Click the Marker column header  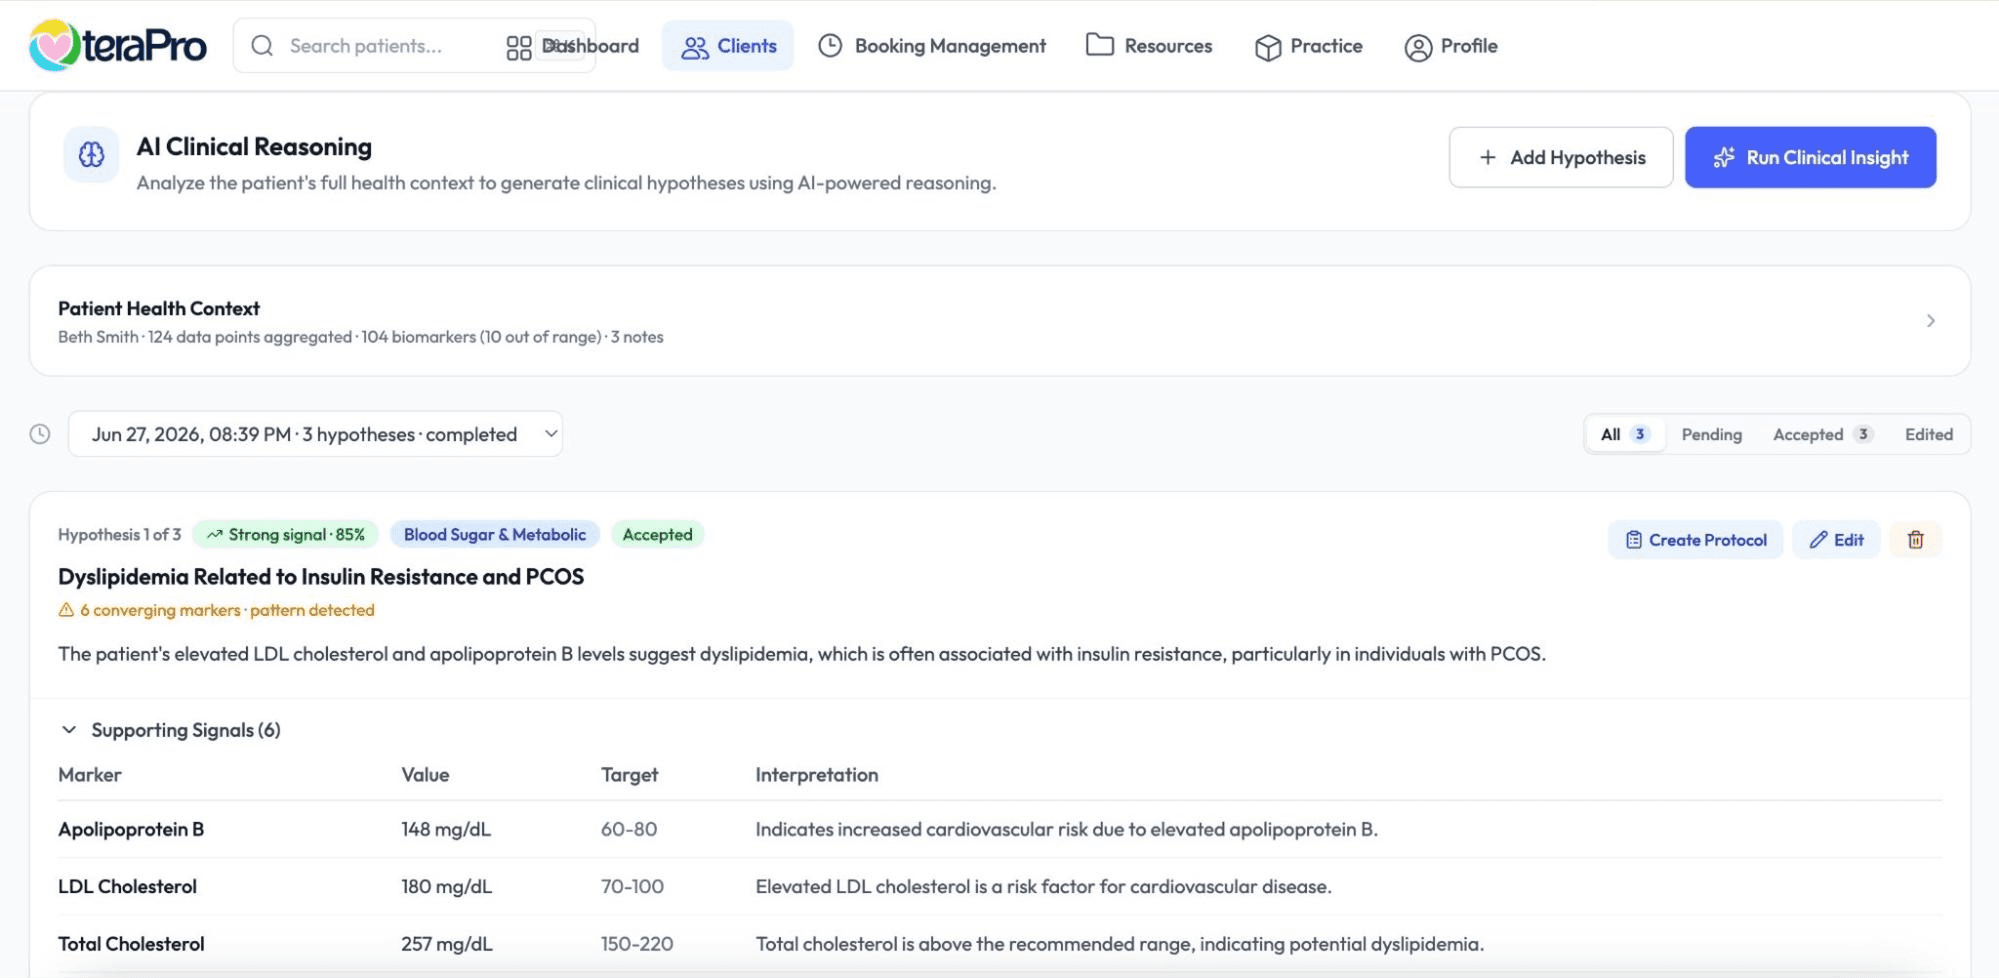90,775
